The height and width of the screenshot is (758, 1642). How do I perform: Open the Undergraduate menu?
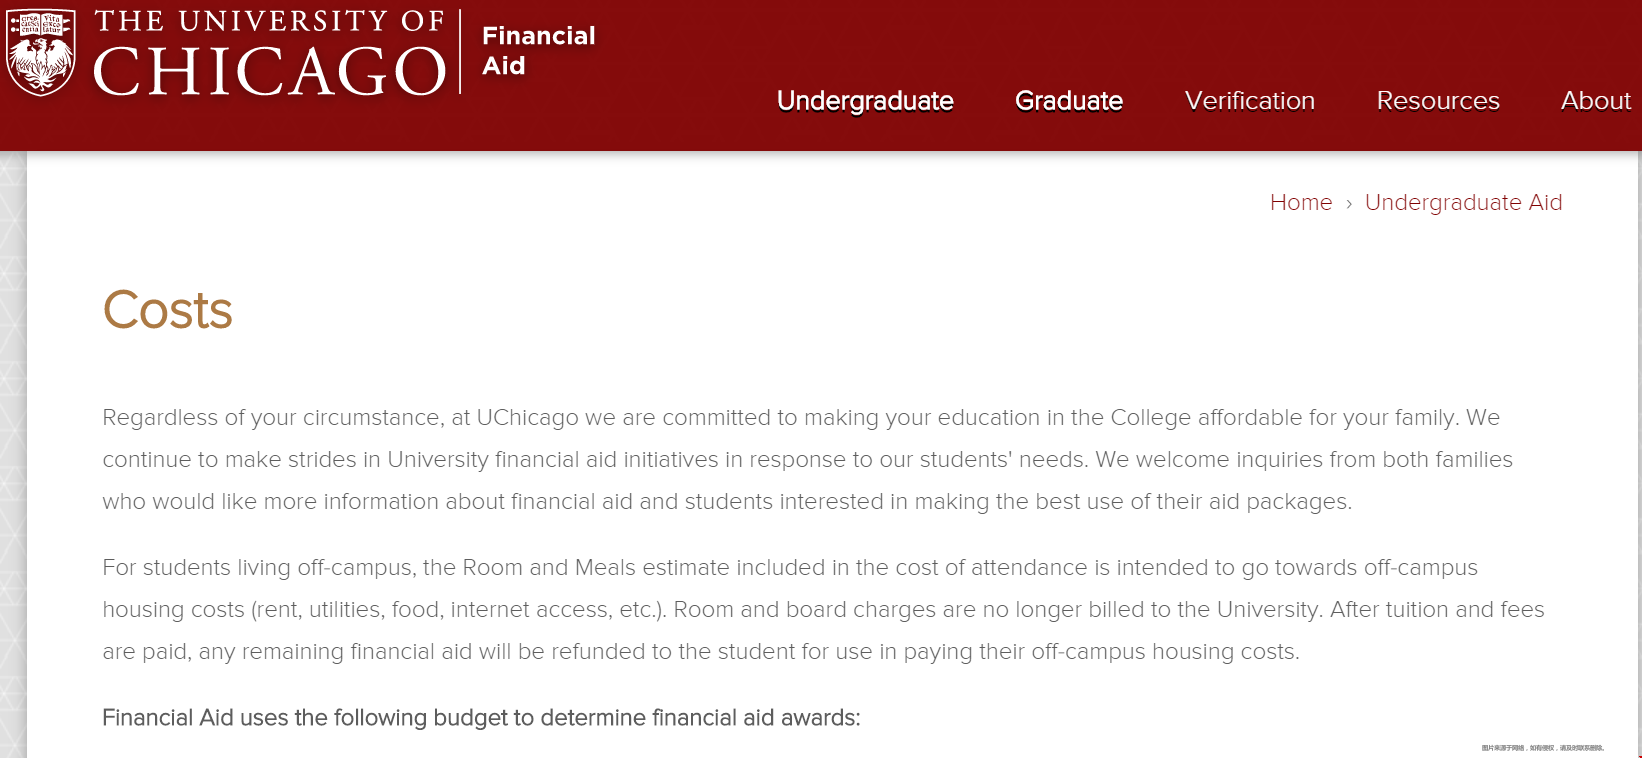[x=865, y=101]
